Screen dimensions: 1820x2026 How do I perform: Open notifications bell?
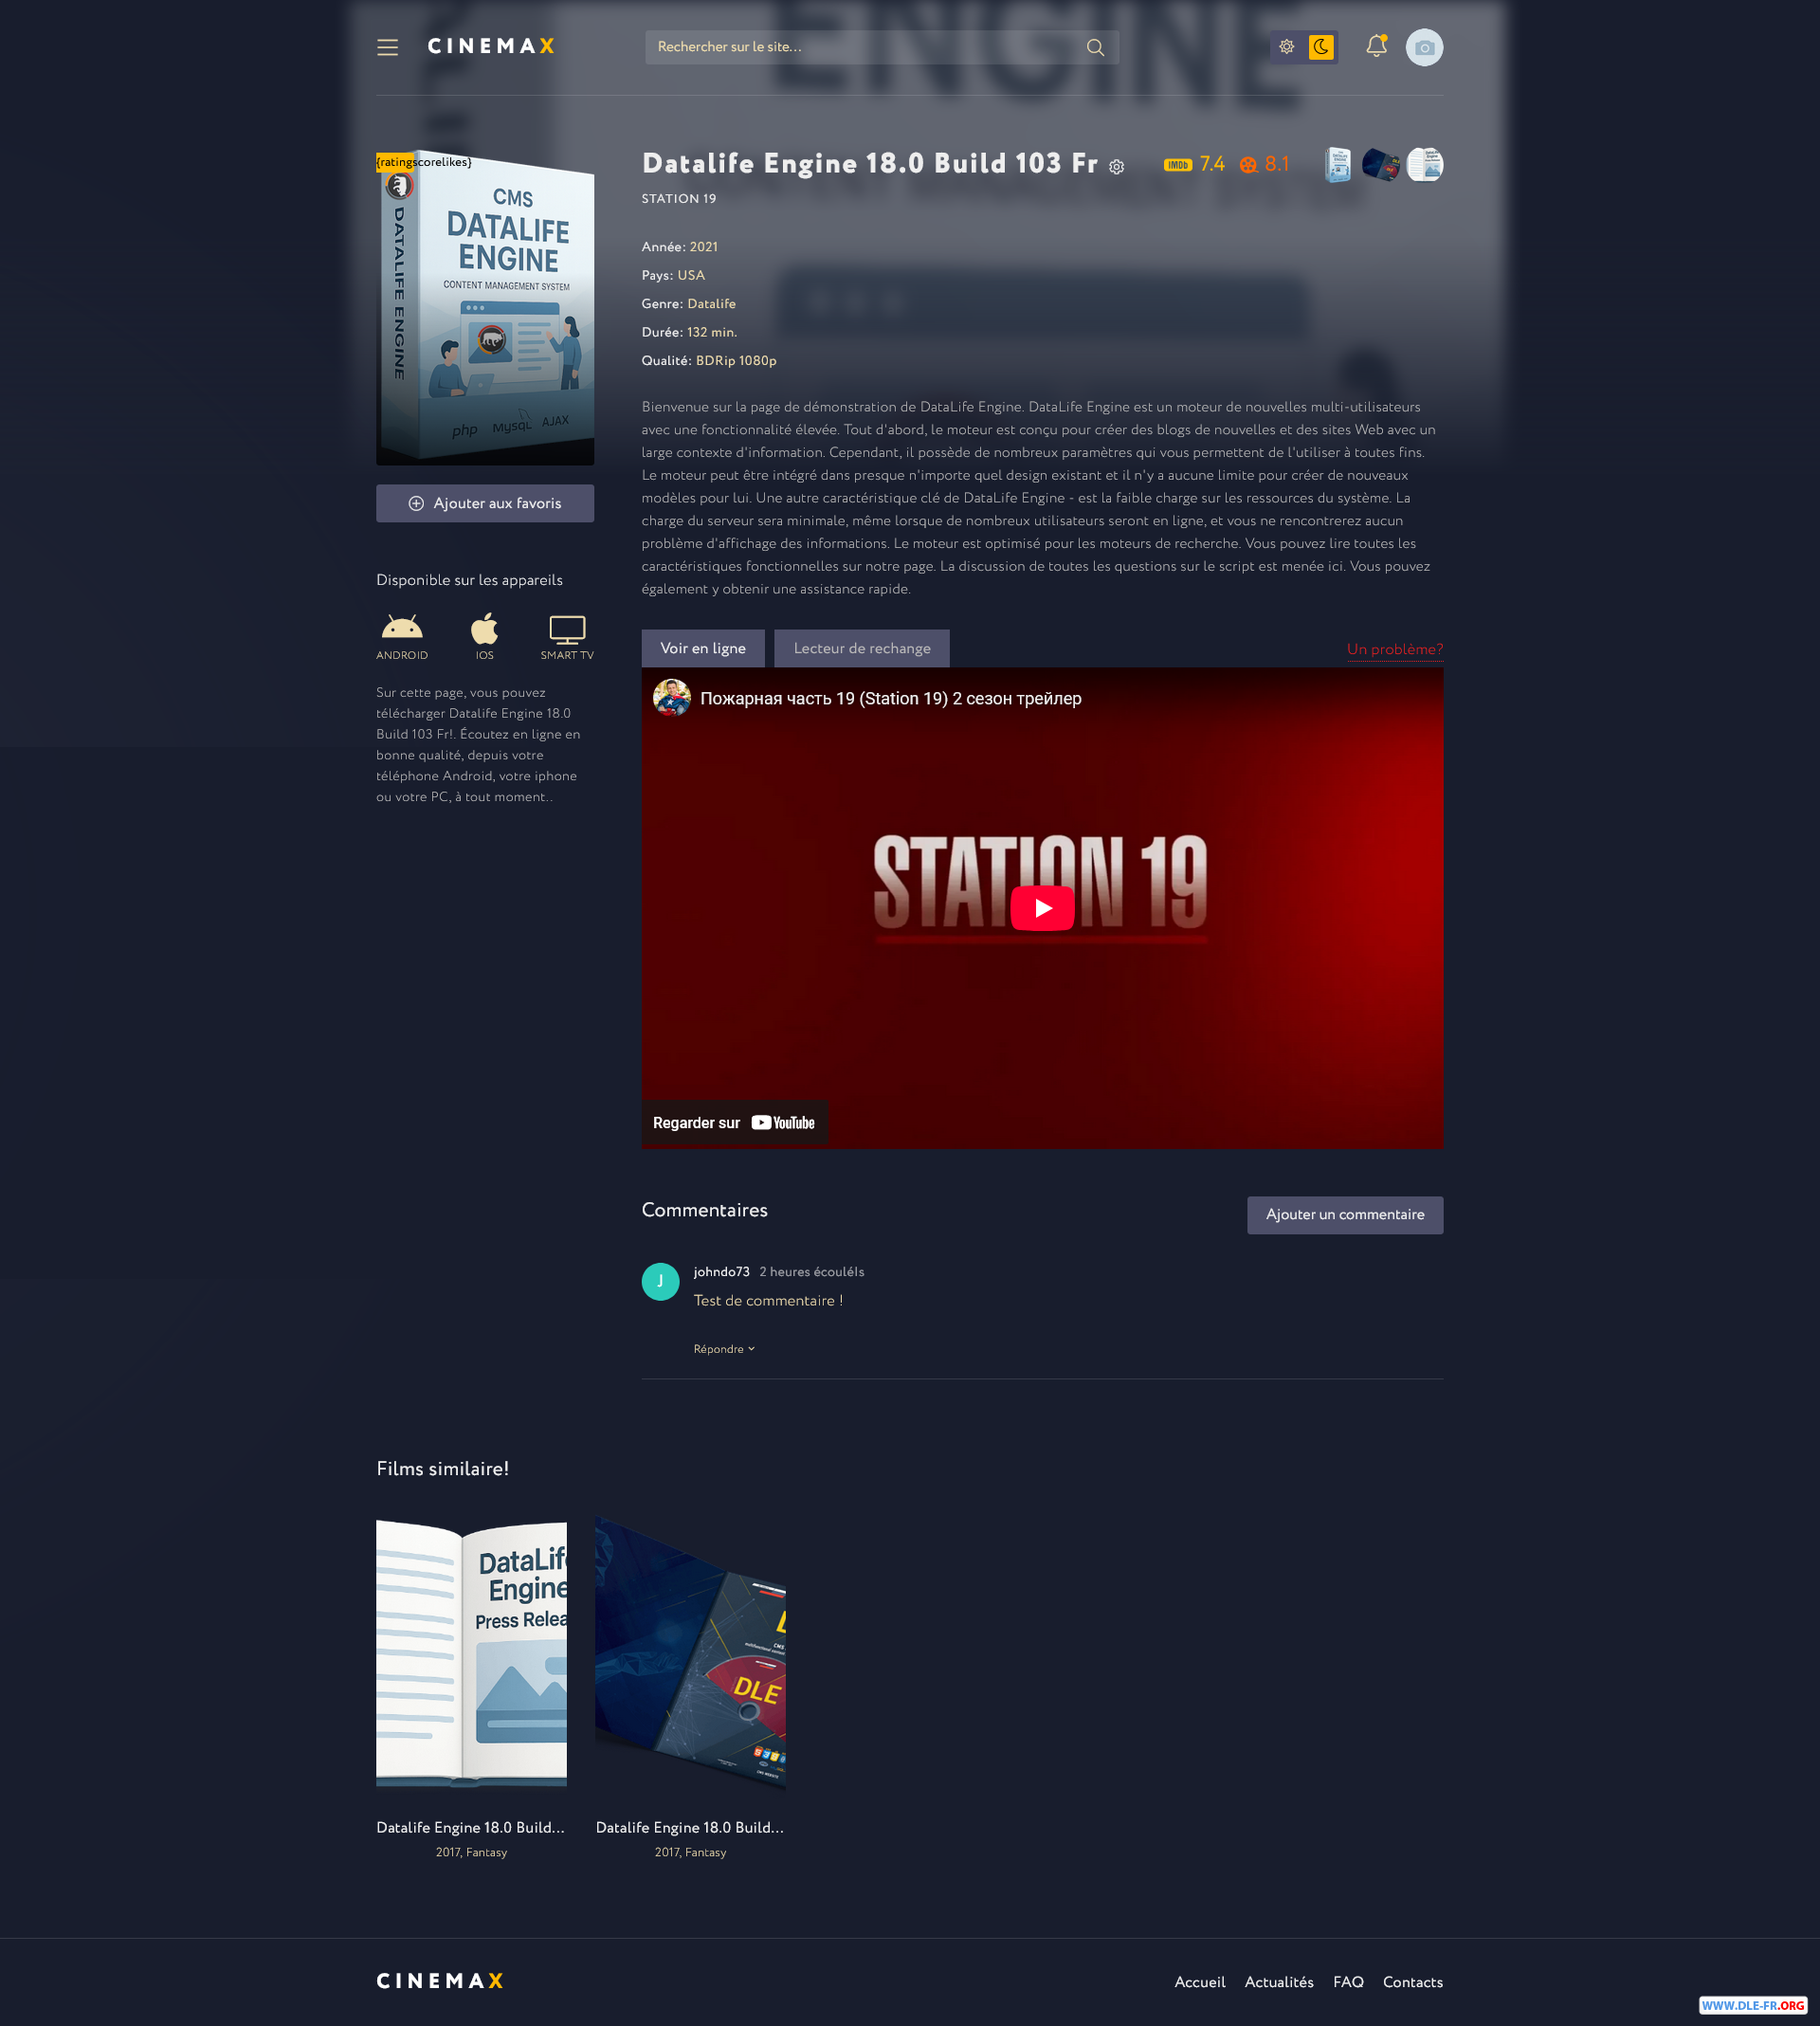coord(1376,46)
